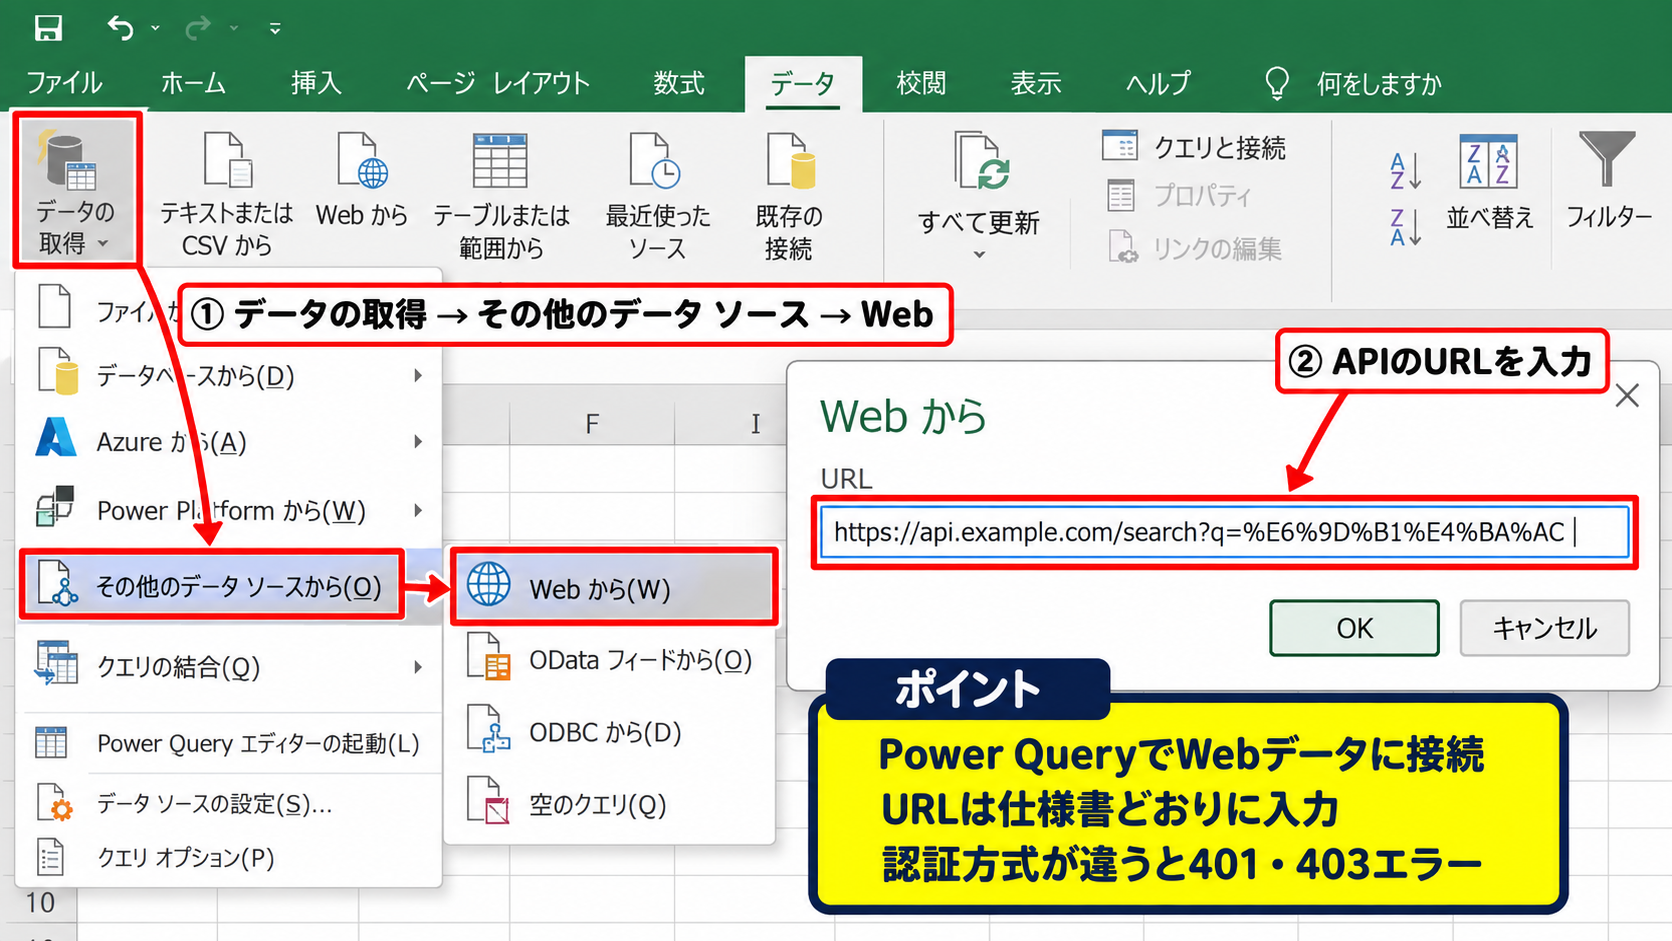Switch to the ホーム ribbon tab
The image size is (1672, 941).
pyautogui.click(x=193, y=83)
